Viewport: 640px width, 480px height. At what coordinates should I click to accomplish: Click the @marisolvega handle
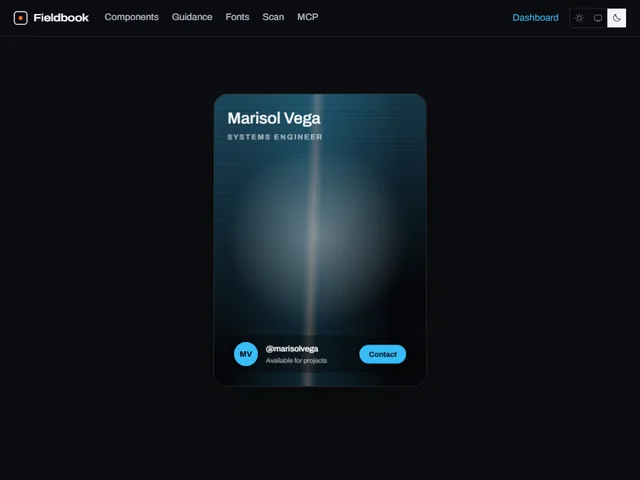[292, 349]
